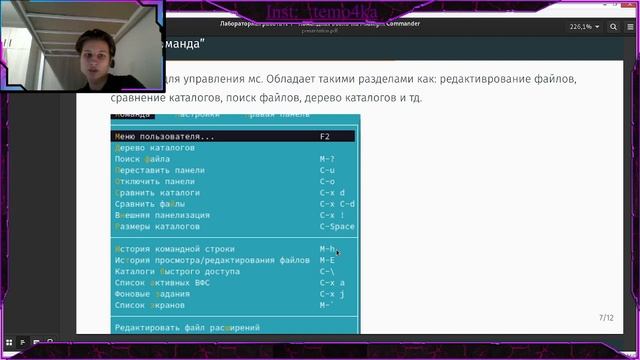Click the 'F2' shortcut label
The height and width of the screenshot is (360, 640).
pyautogui.click(x=324, y=136)
